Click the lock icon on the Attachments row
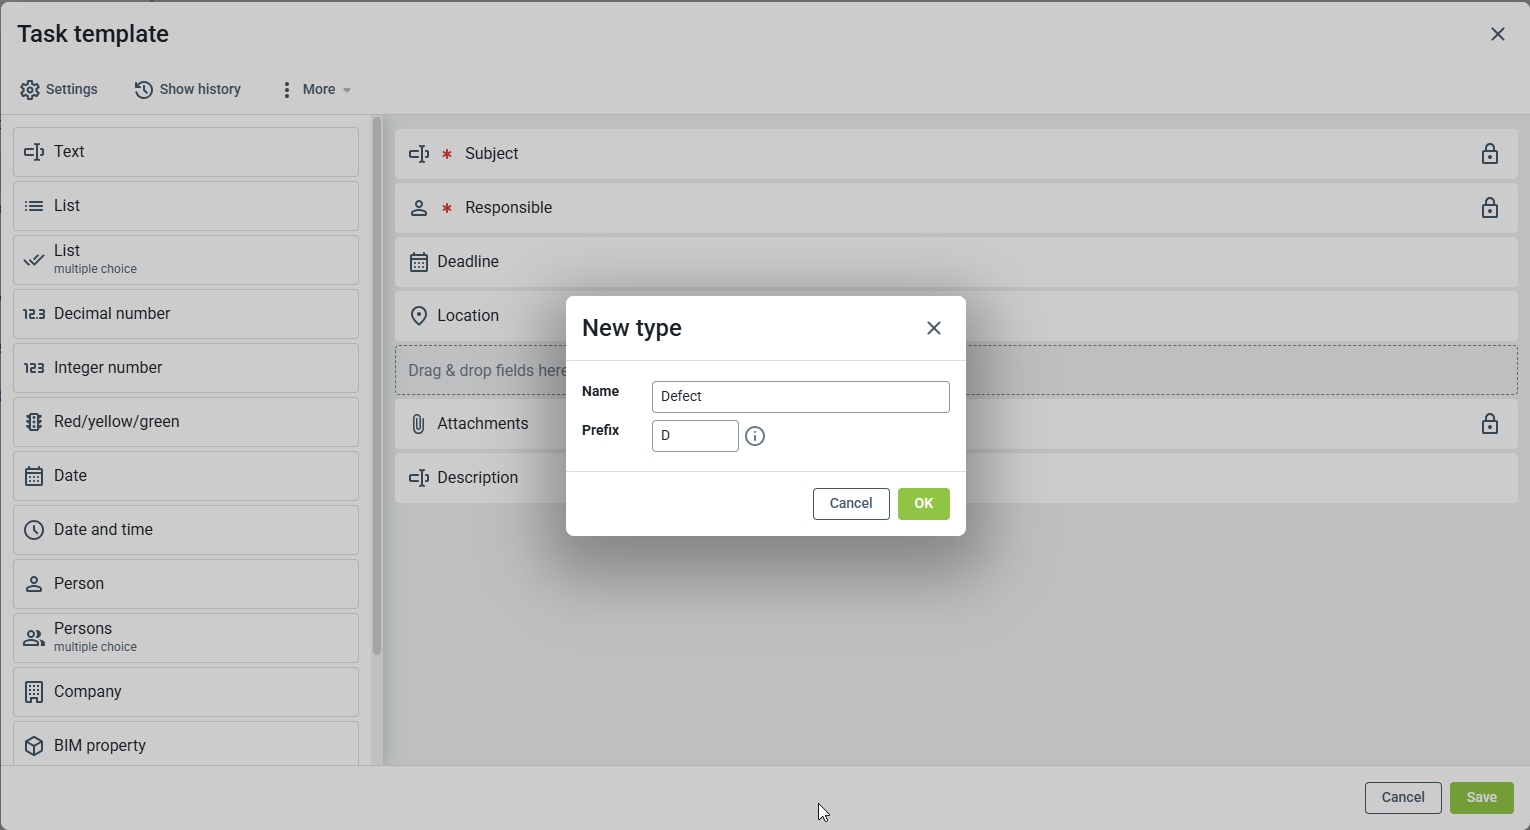The image size is (1530, 830). pos(1489,424)
